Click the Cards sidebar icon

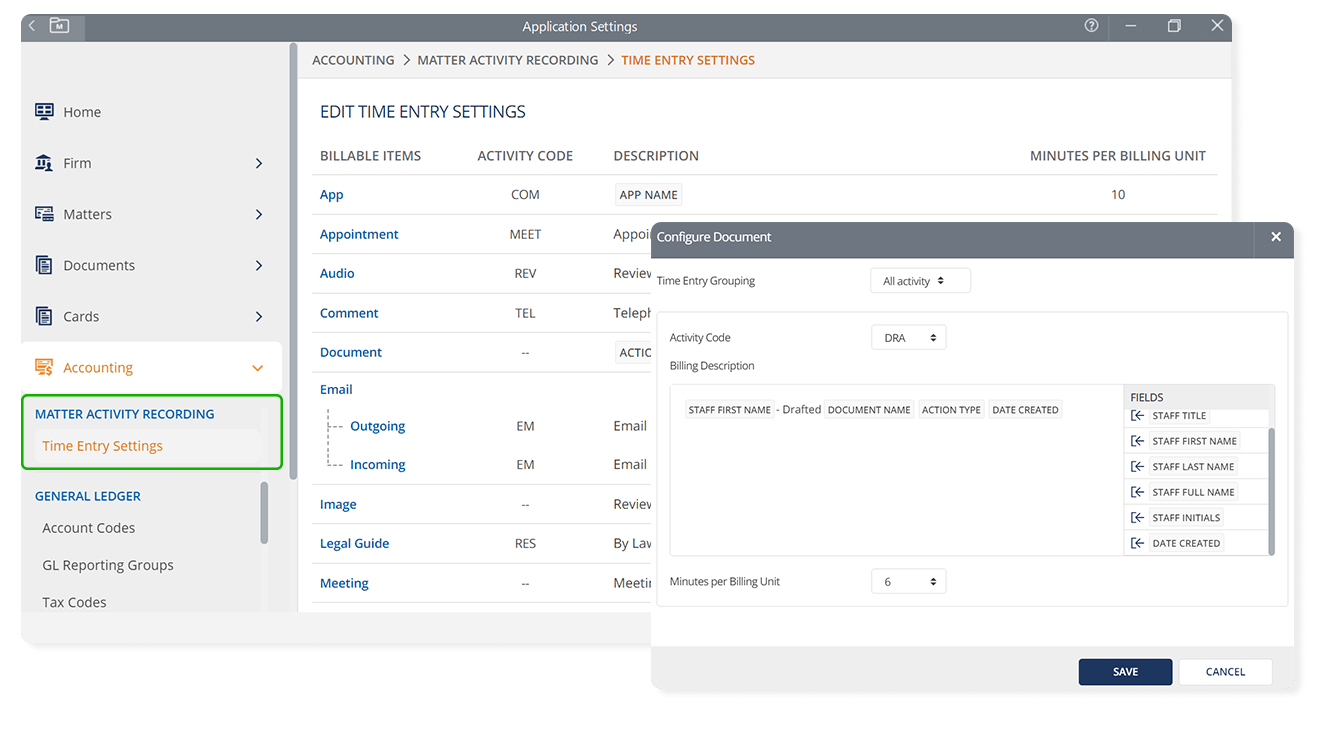point(44,316)
